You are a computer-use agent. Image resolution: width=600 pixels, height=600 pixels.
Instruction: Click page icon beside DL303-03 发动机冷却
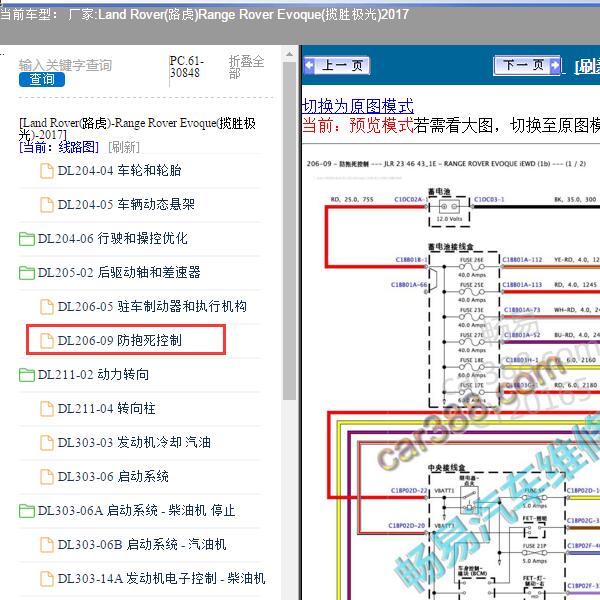point(47,443)
